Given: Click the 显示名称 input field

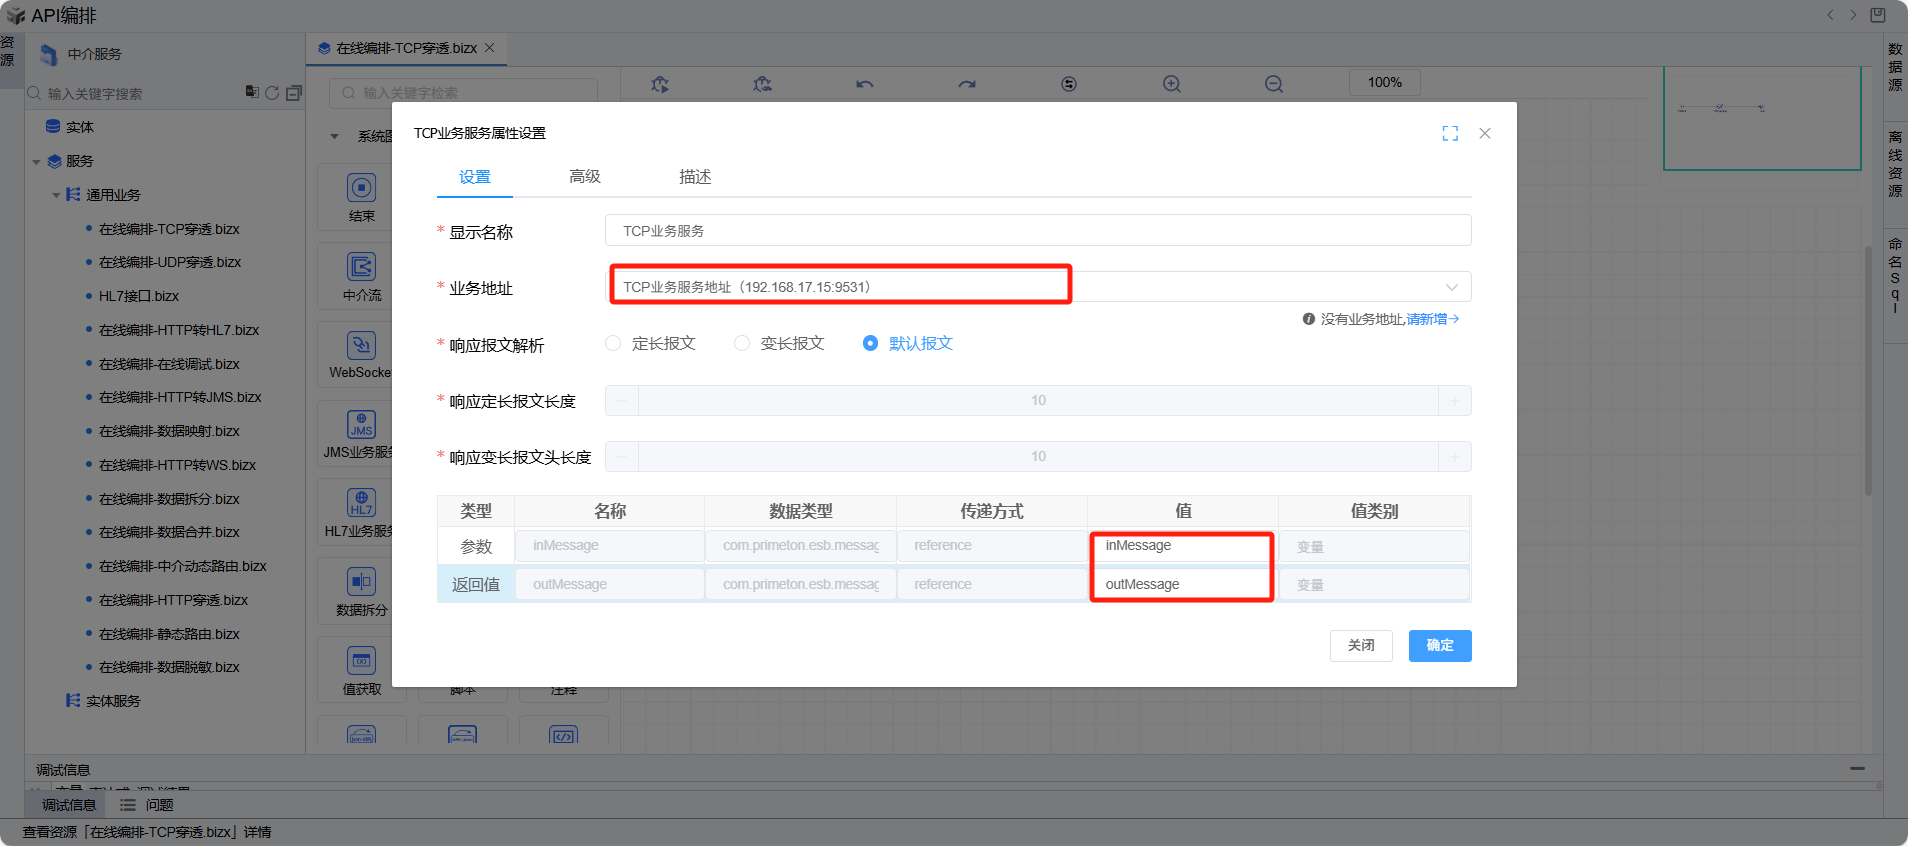Looking at the screenshot, I should click(1037, 231).
